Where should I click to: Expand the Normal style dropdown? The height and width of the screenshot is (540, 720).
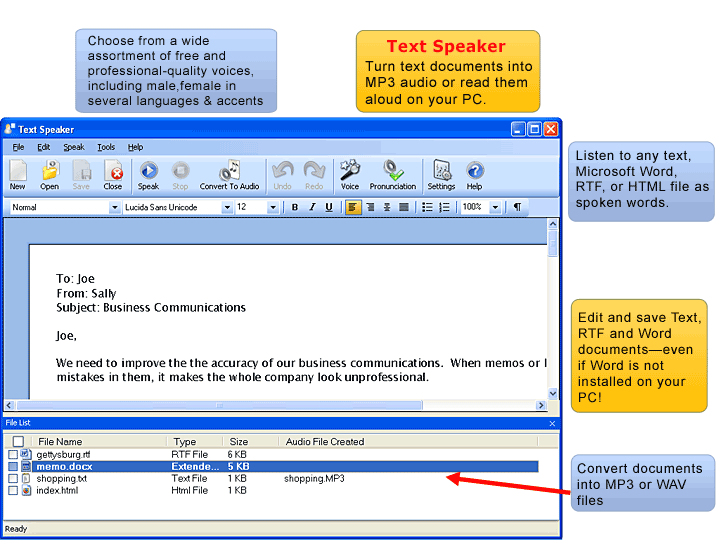114,208
